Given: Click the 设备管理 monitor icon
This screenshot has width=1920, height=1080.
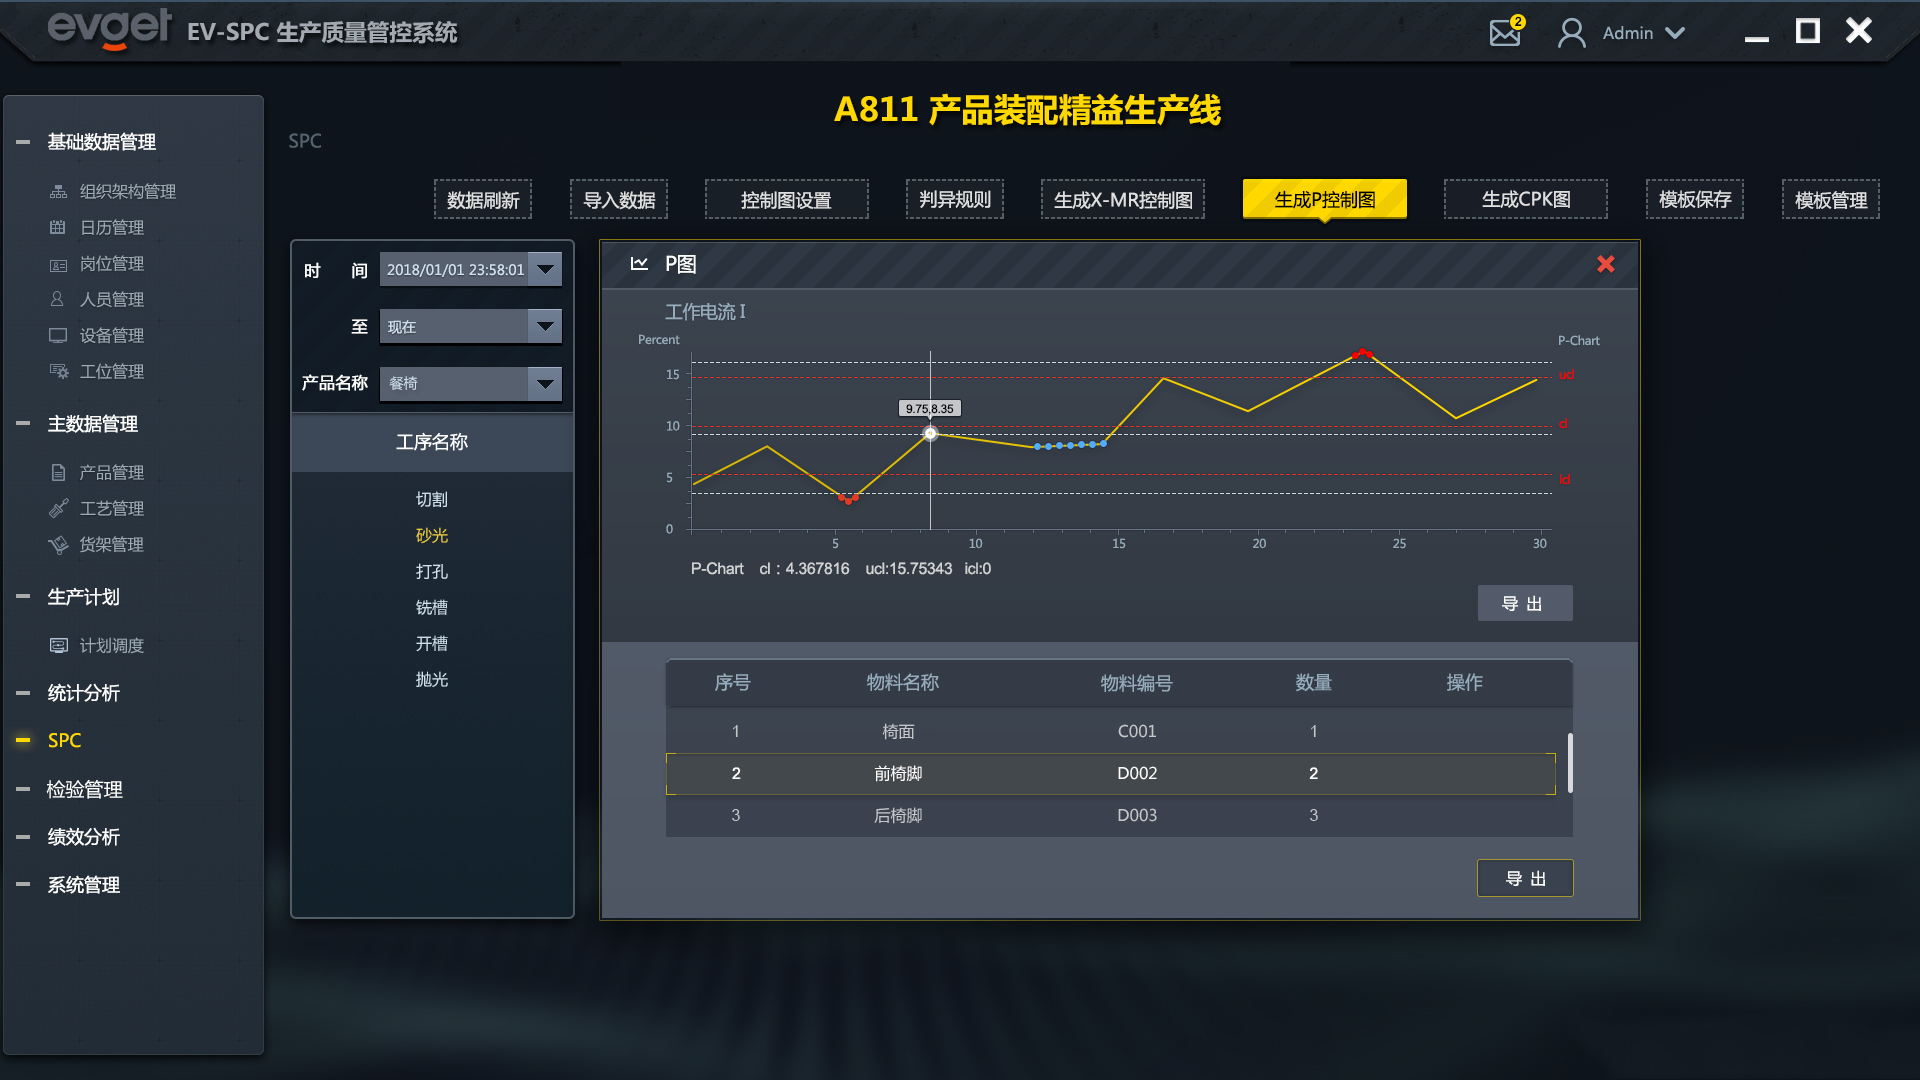Looking at the screenshot, I should (x=58, y=335).
